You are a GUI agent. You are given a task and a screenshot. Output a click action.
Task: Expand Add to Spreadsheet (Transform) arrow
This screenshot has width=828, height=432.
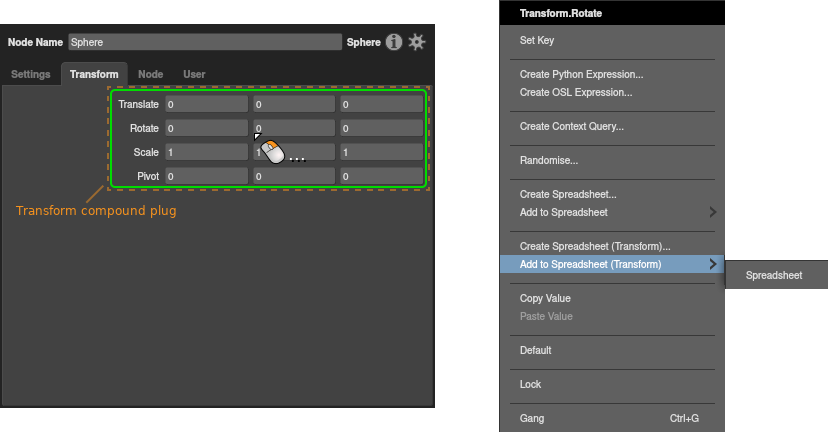(713, 264)
